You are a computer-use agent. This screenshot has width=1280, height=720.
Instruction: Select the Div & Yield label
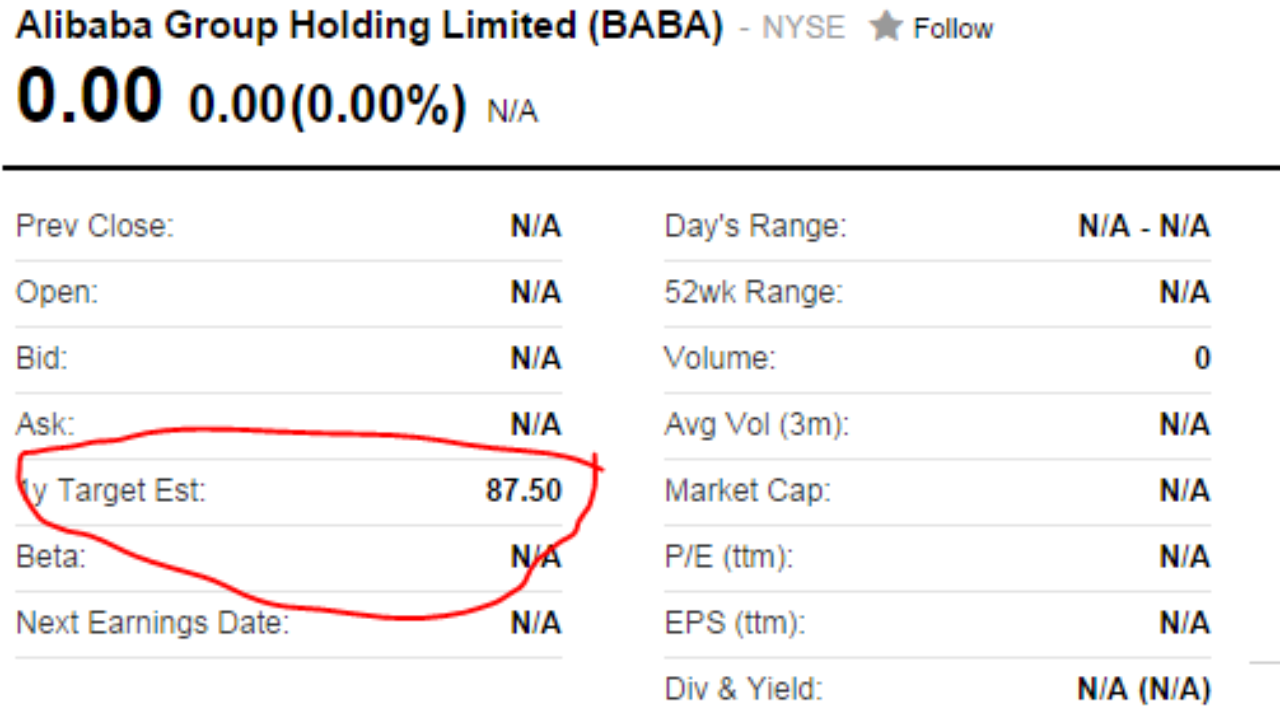(x=743, y=689)
